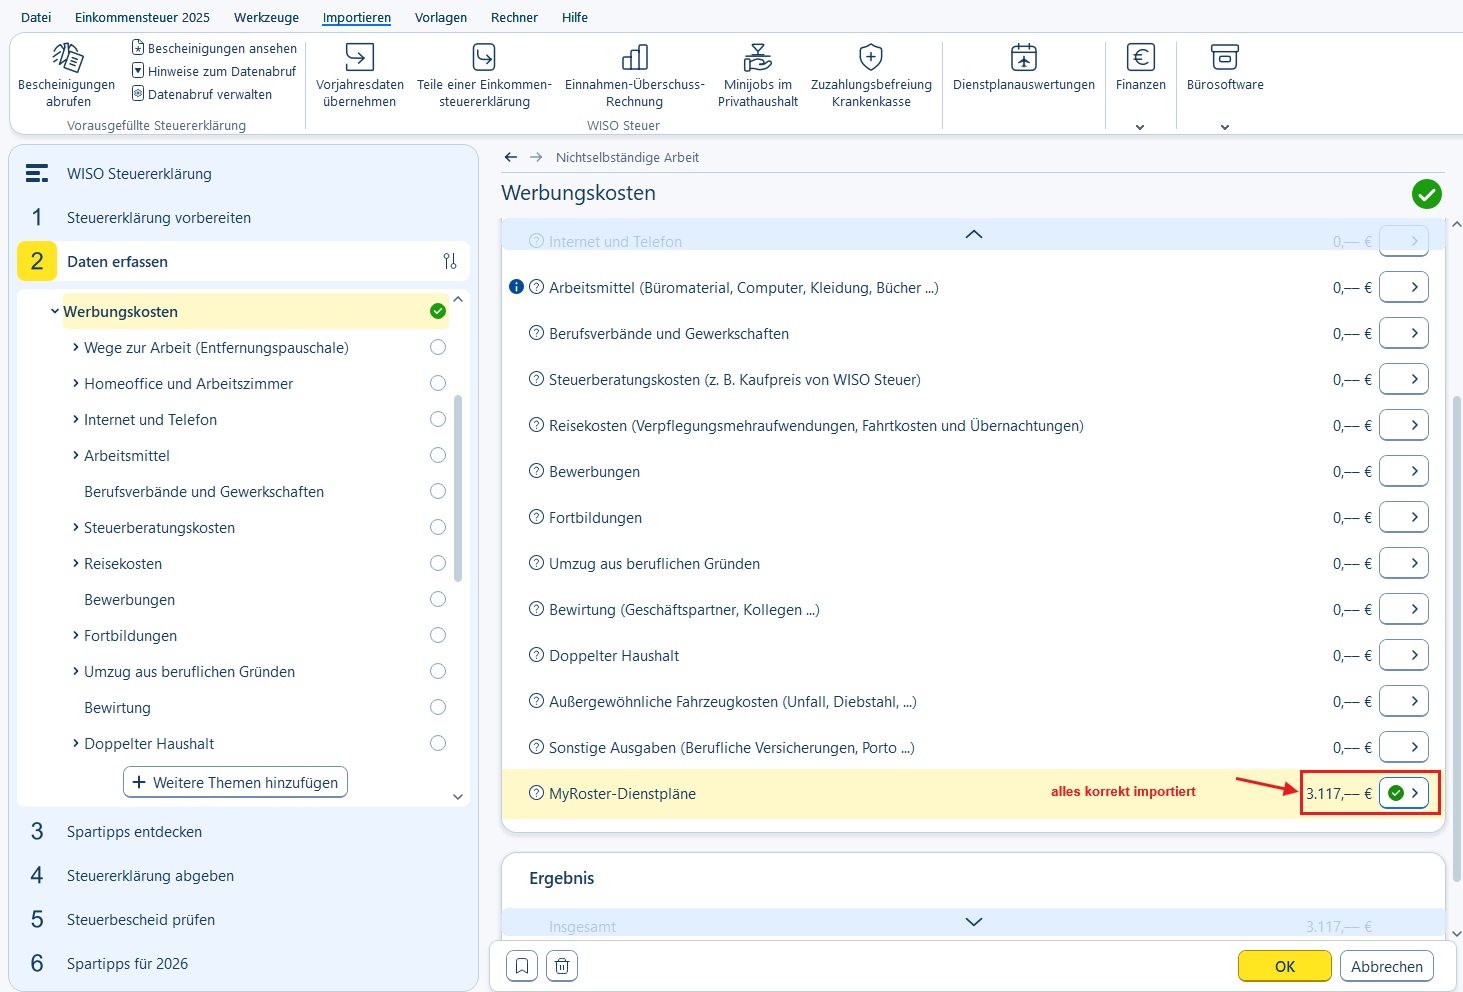Click Minijobs im Privathaushalt icon
1463x992 pixels.
coord(757,57)
